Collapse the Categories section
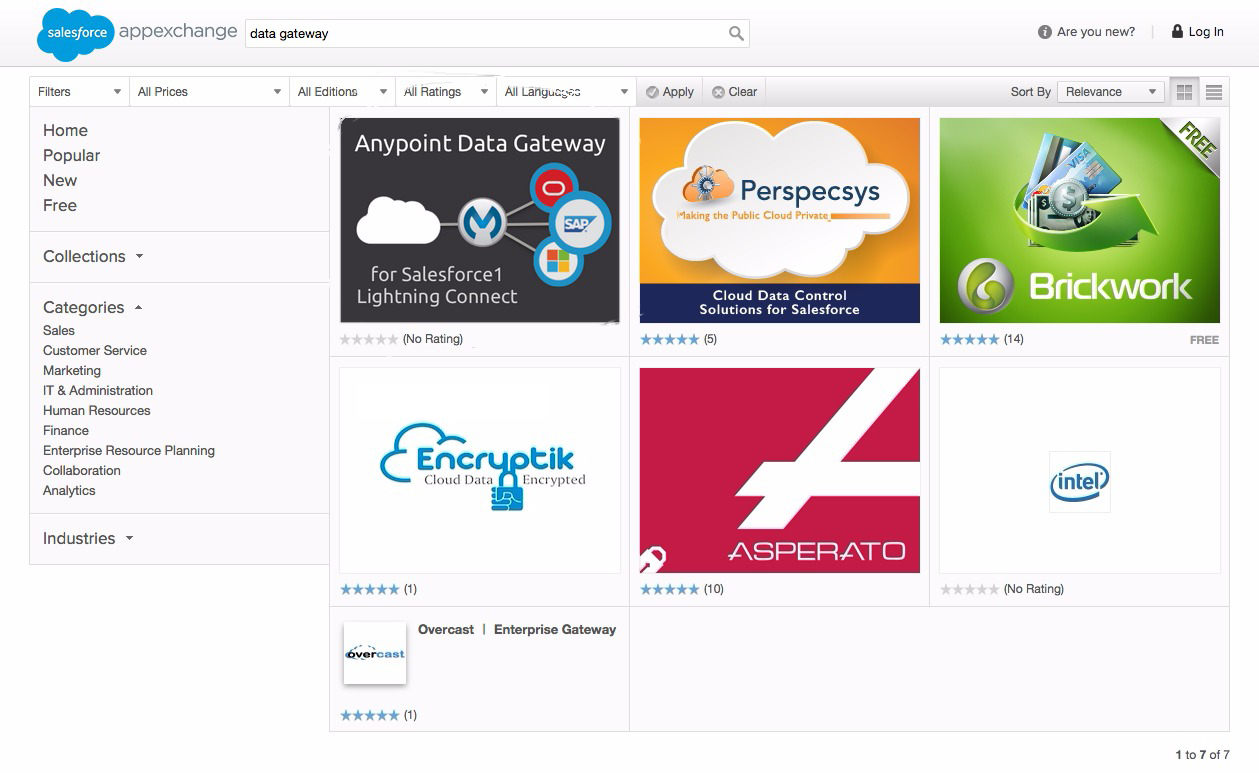Screen dimensions: 1259x773 (93, 307)
